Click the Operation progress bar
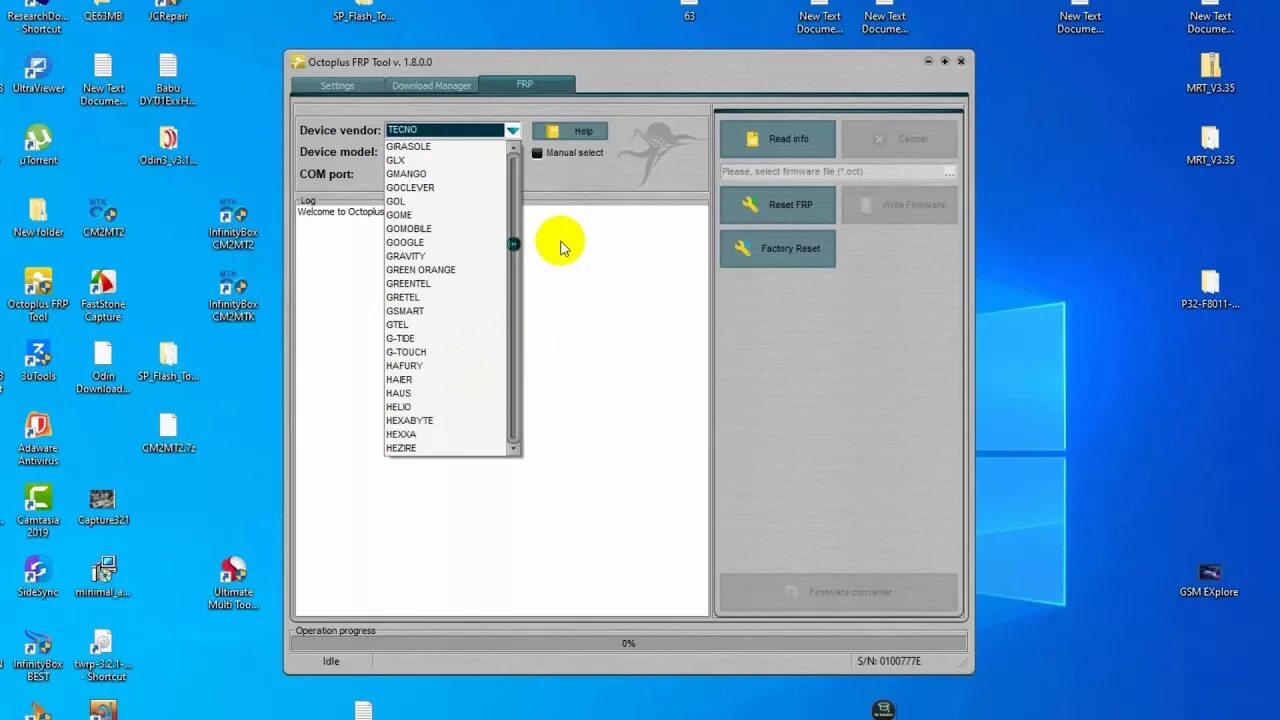 628,643
